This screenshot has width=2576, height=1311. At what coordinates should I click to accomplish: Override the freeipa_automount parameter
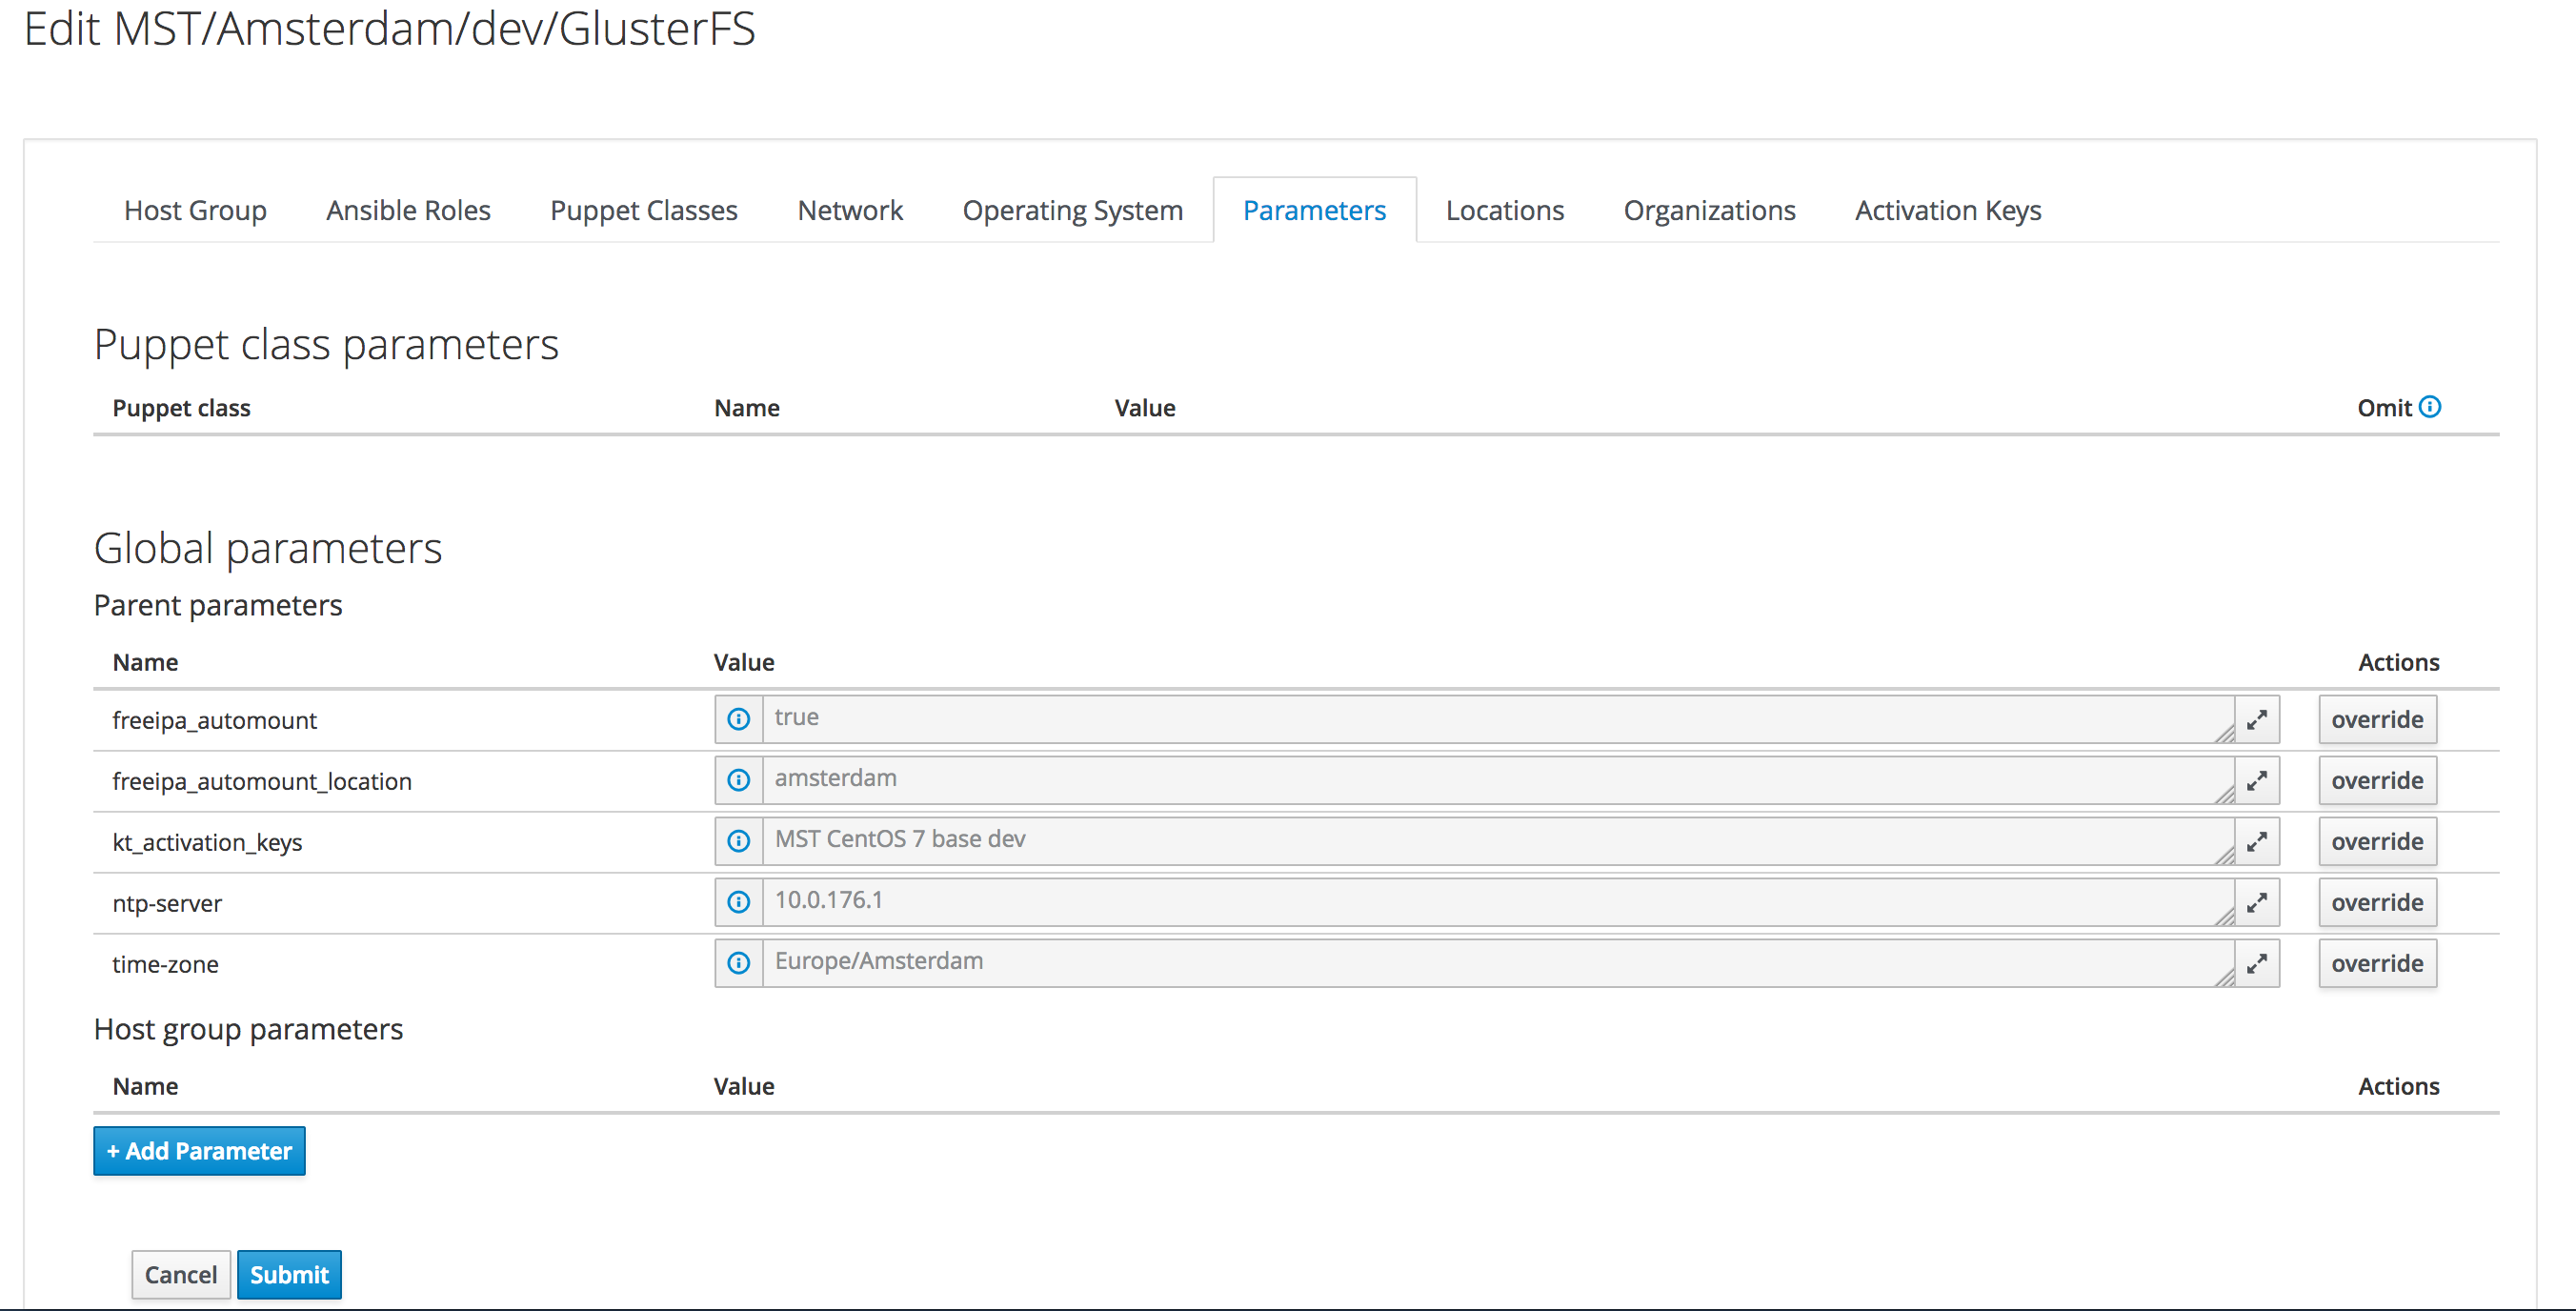click(2377, 719)
